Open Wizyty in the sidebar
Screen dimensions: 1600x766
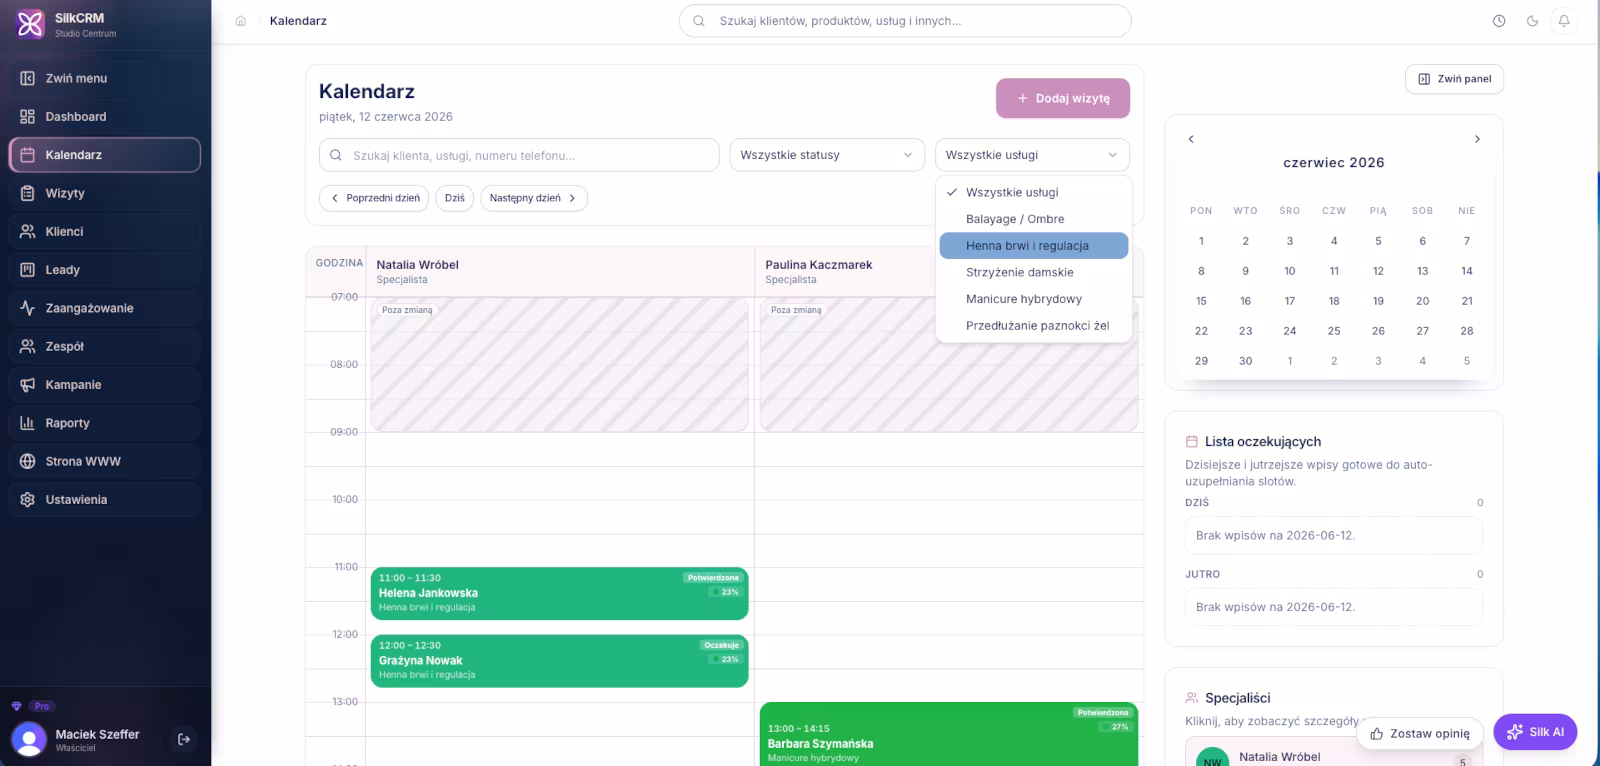pos(105,193)
